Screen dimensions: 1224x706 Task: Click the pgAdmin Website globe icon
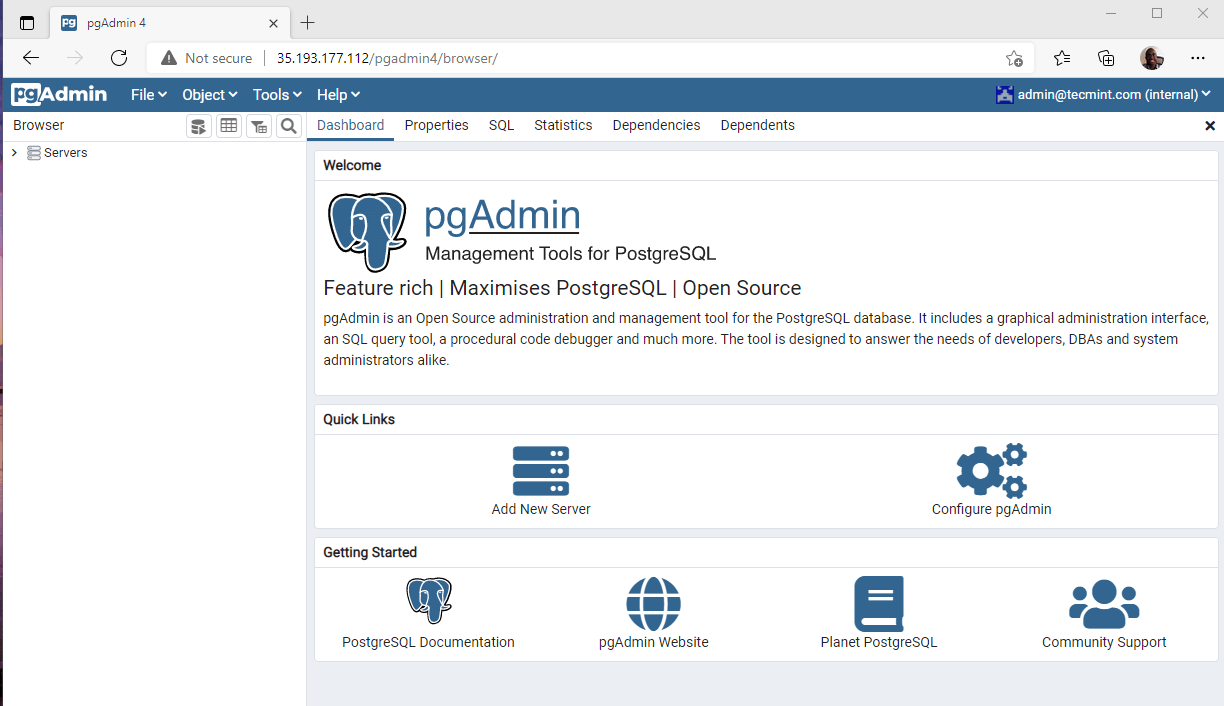point(654,604)
